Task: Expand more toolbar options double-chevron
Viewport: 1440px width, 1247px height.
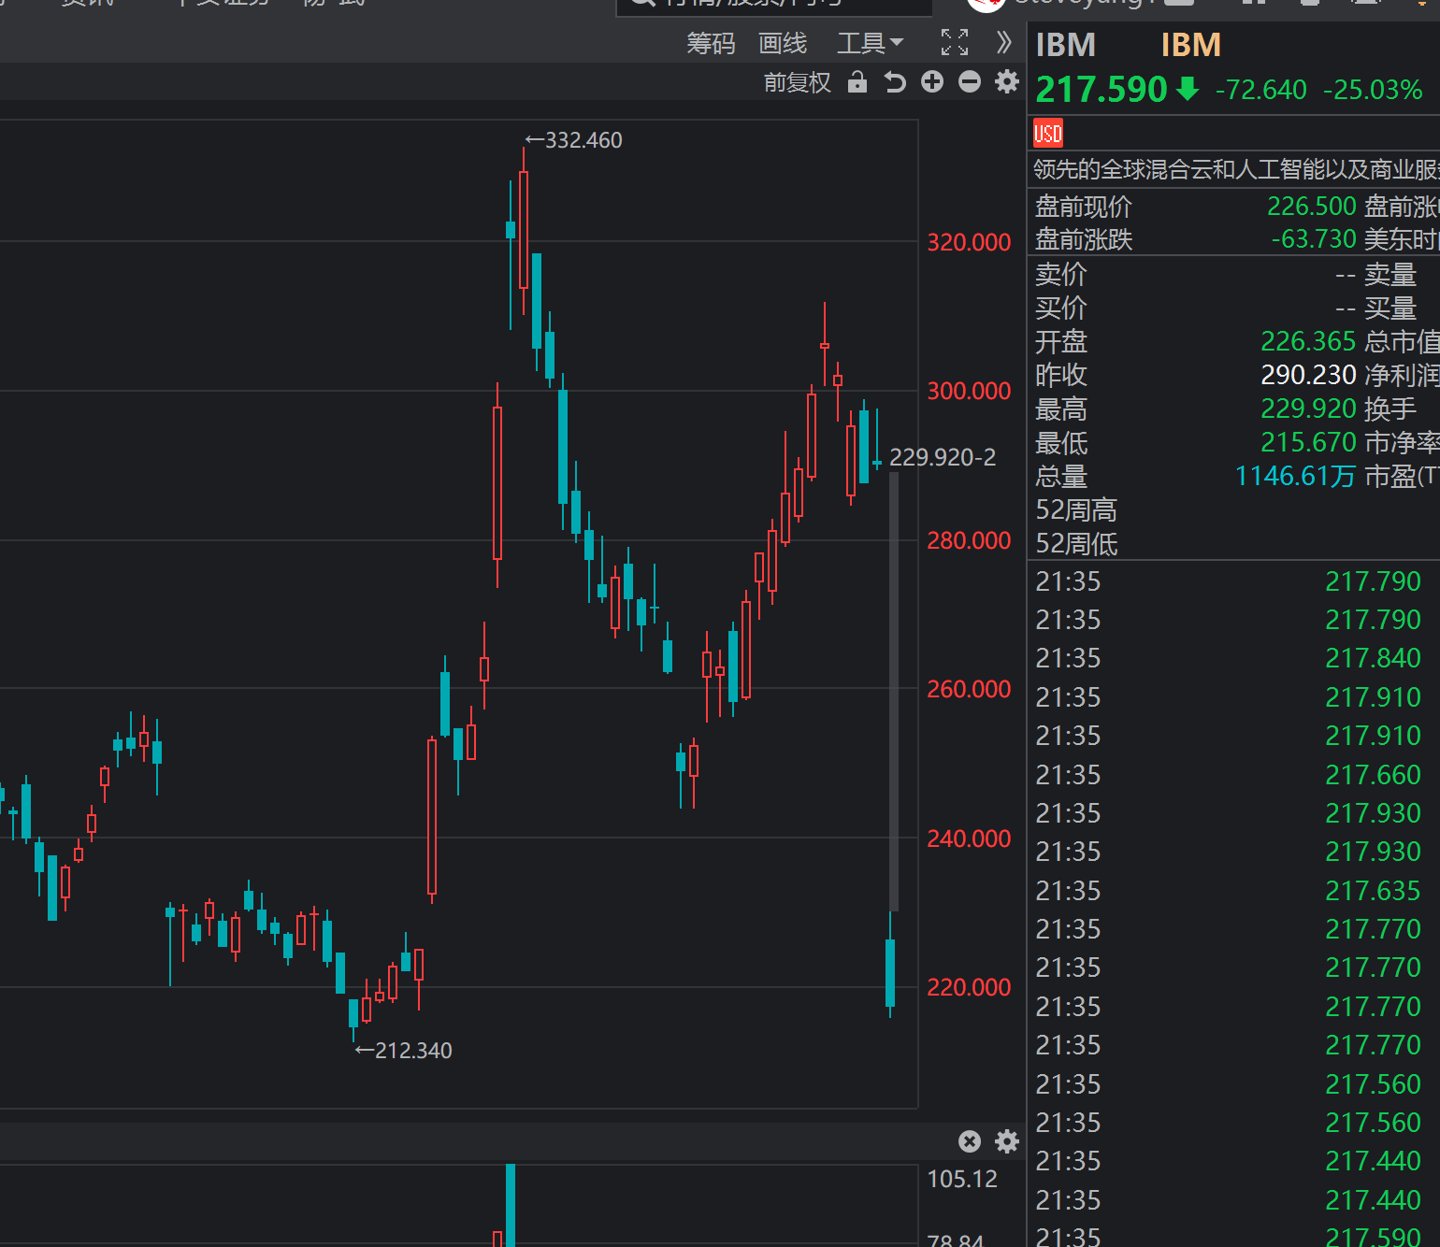Action: coord(1004,42)
